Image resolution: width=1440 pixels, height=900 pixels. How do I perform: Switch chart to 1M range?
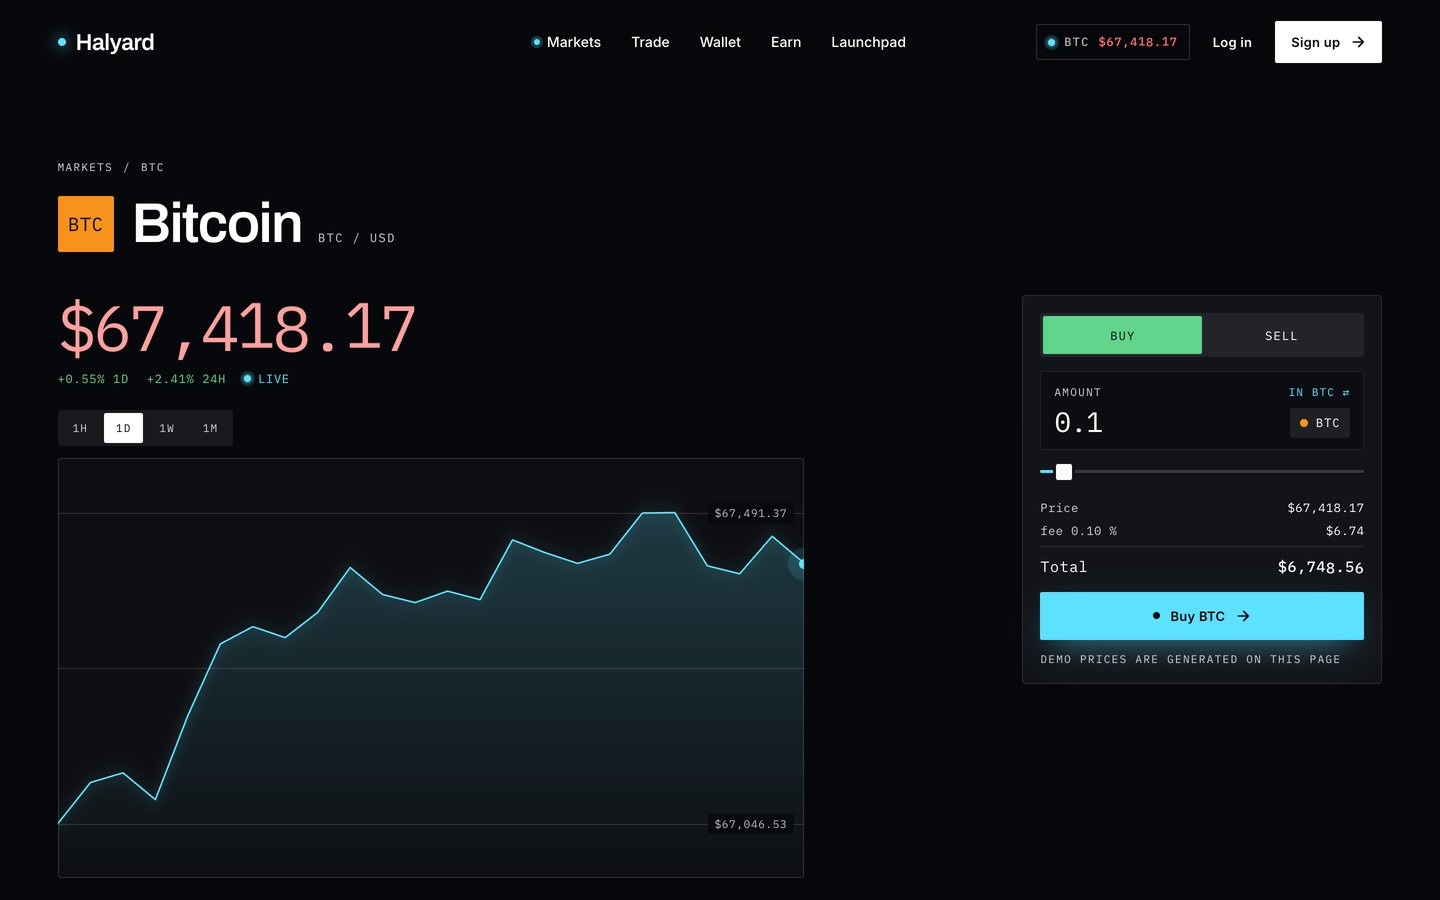tap(210, 428)
